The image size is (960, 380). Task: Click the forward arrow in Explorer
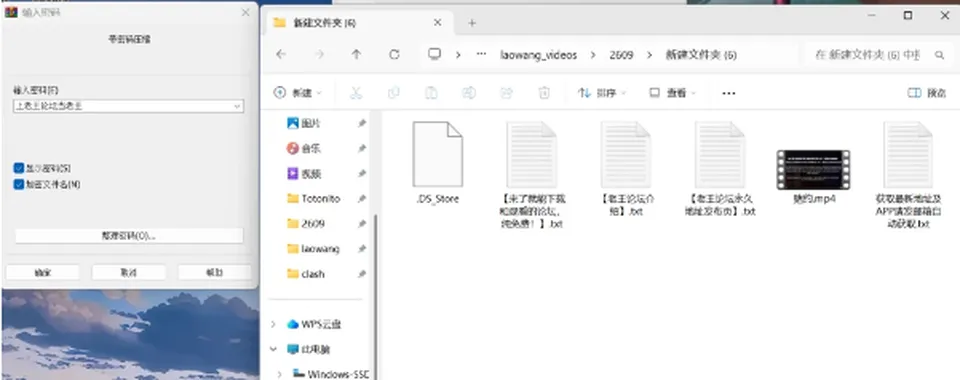(319, 54)
